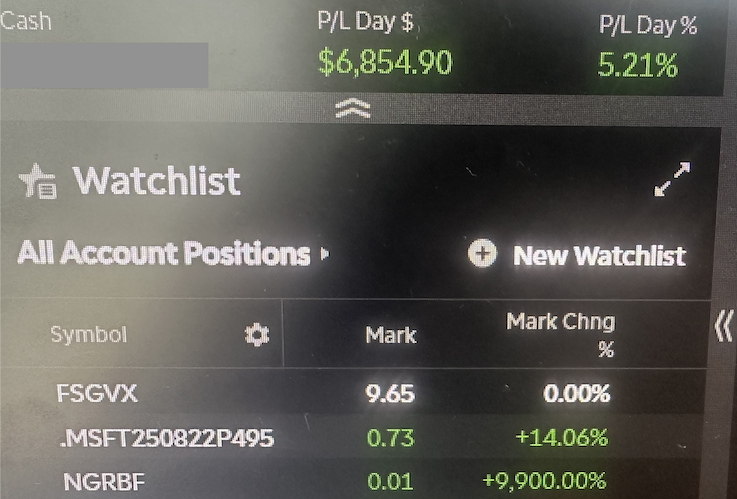
Task: Open the All Account Positions dropdown
Action: coord(173,253)
